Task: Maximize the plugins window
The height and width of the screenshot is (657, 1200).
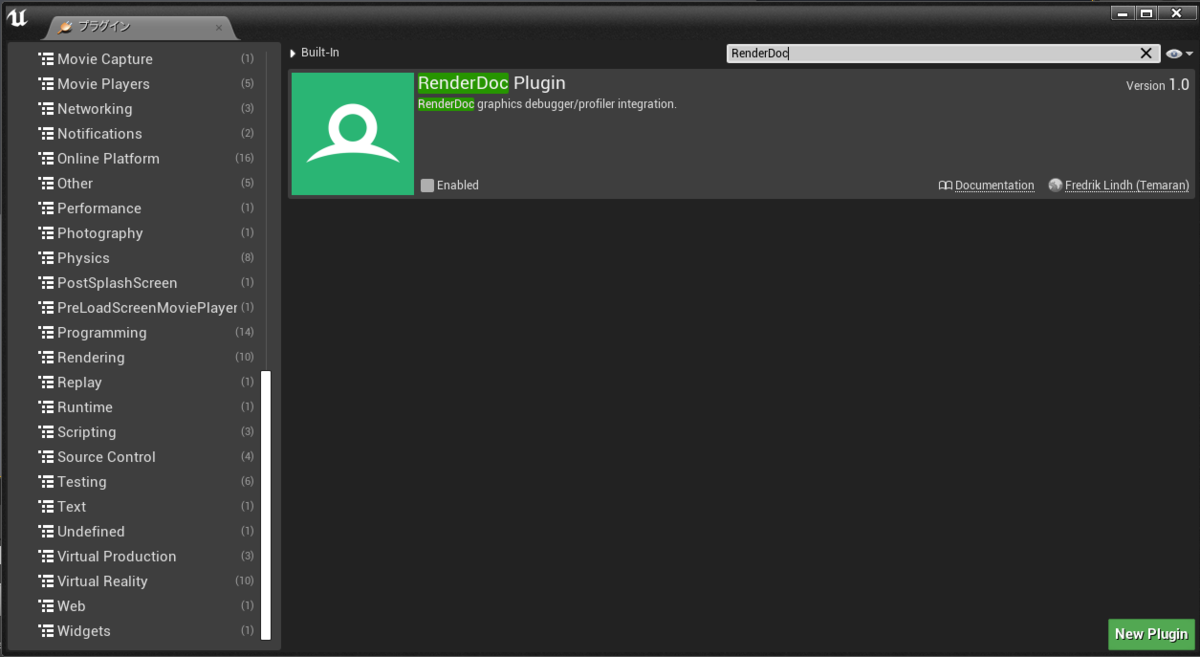Action: coord(1146,13)
